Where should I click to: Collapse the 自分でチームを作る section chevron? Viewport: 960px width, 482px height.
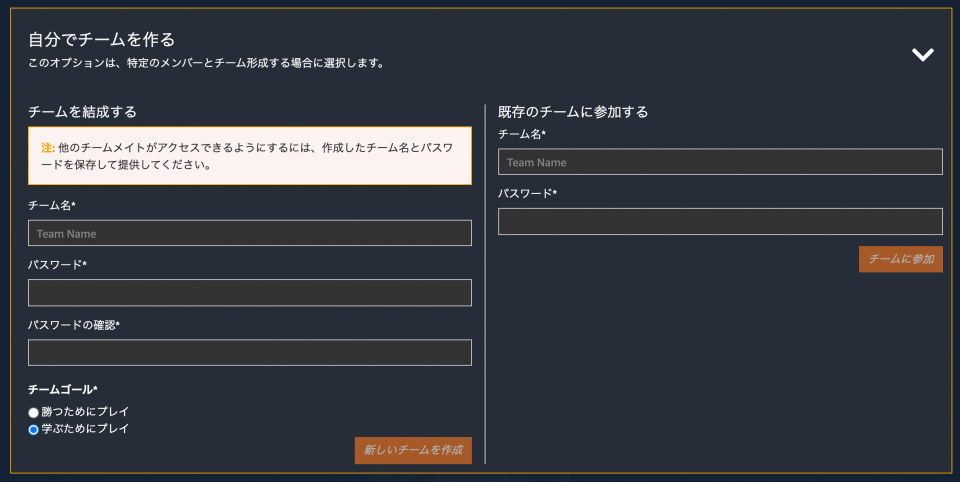click(922, 55)
